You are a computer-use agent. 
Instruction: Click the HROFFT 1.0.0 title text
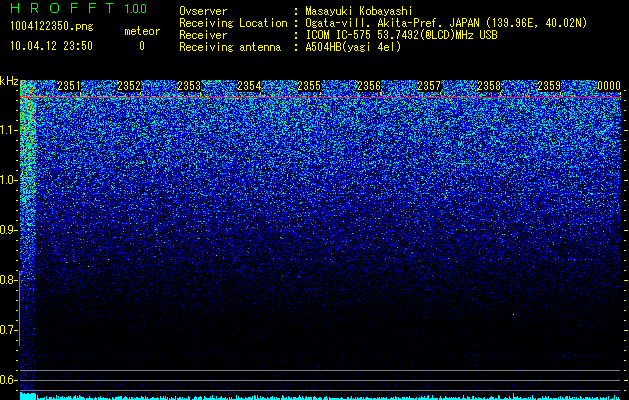[79, 8]
